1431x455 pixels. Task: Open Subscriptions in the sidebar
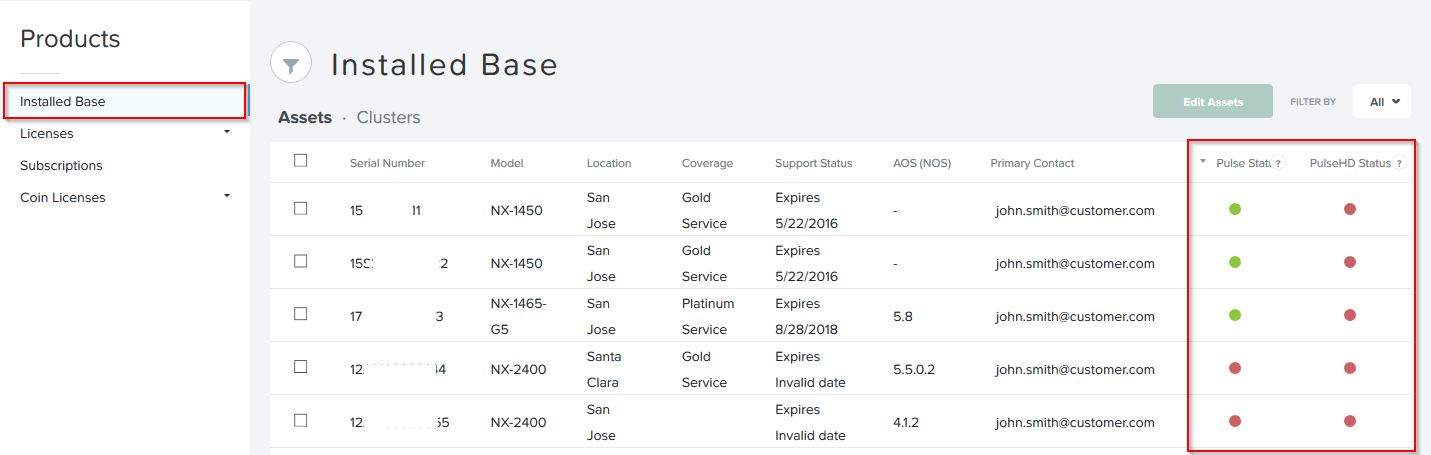click(61, 165)
